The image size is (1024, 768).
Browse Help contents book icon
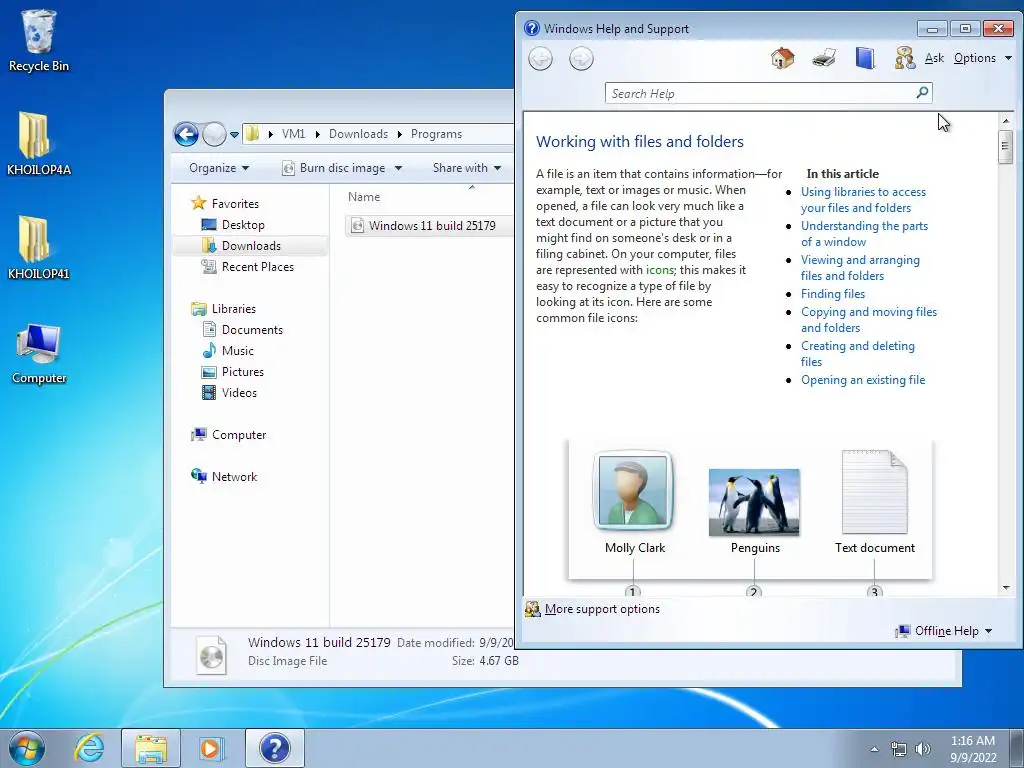865,58
